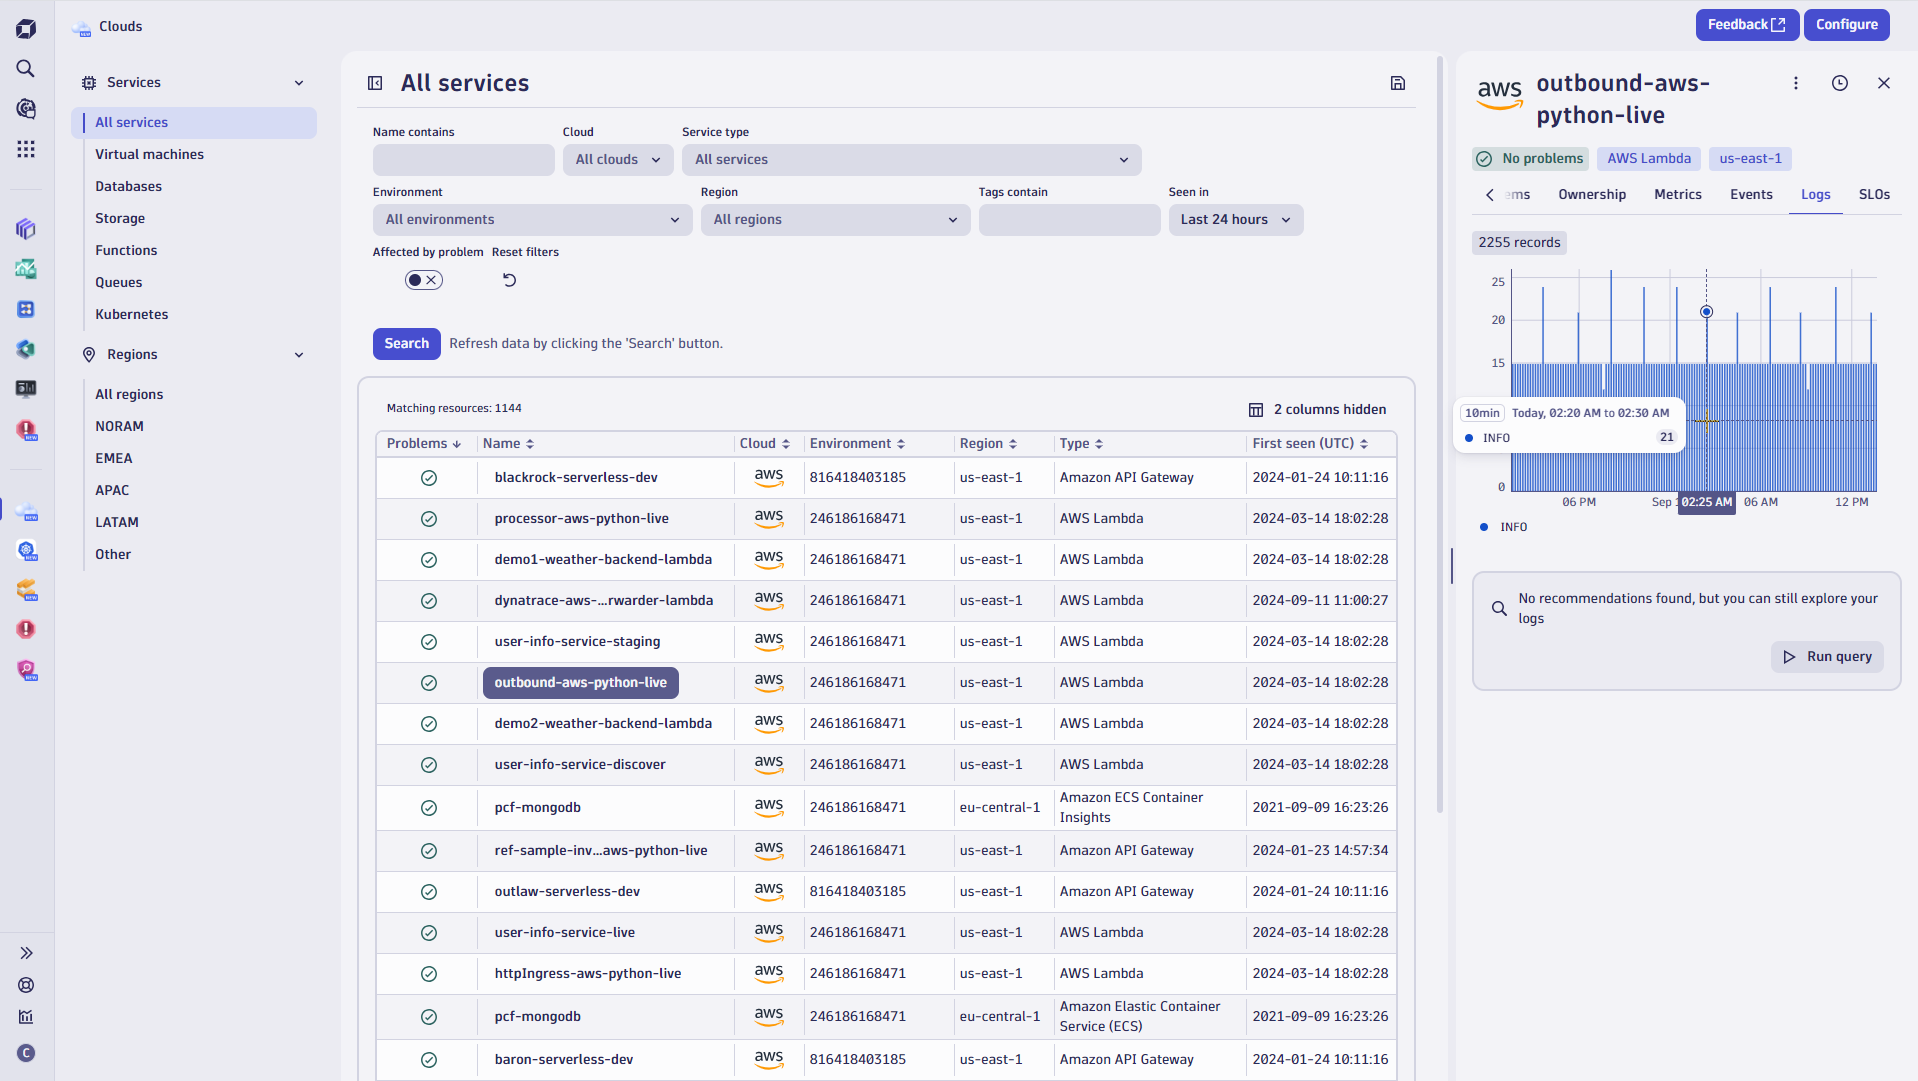
Task: Toggle the Affected by problem filter switch
Action: point(423,280)
